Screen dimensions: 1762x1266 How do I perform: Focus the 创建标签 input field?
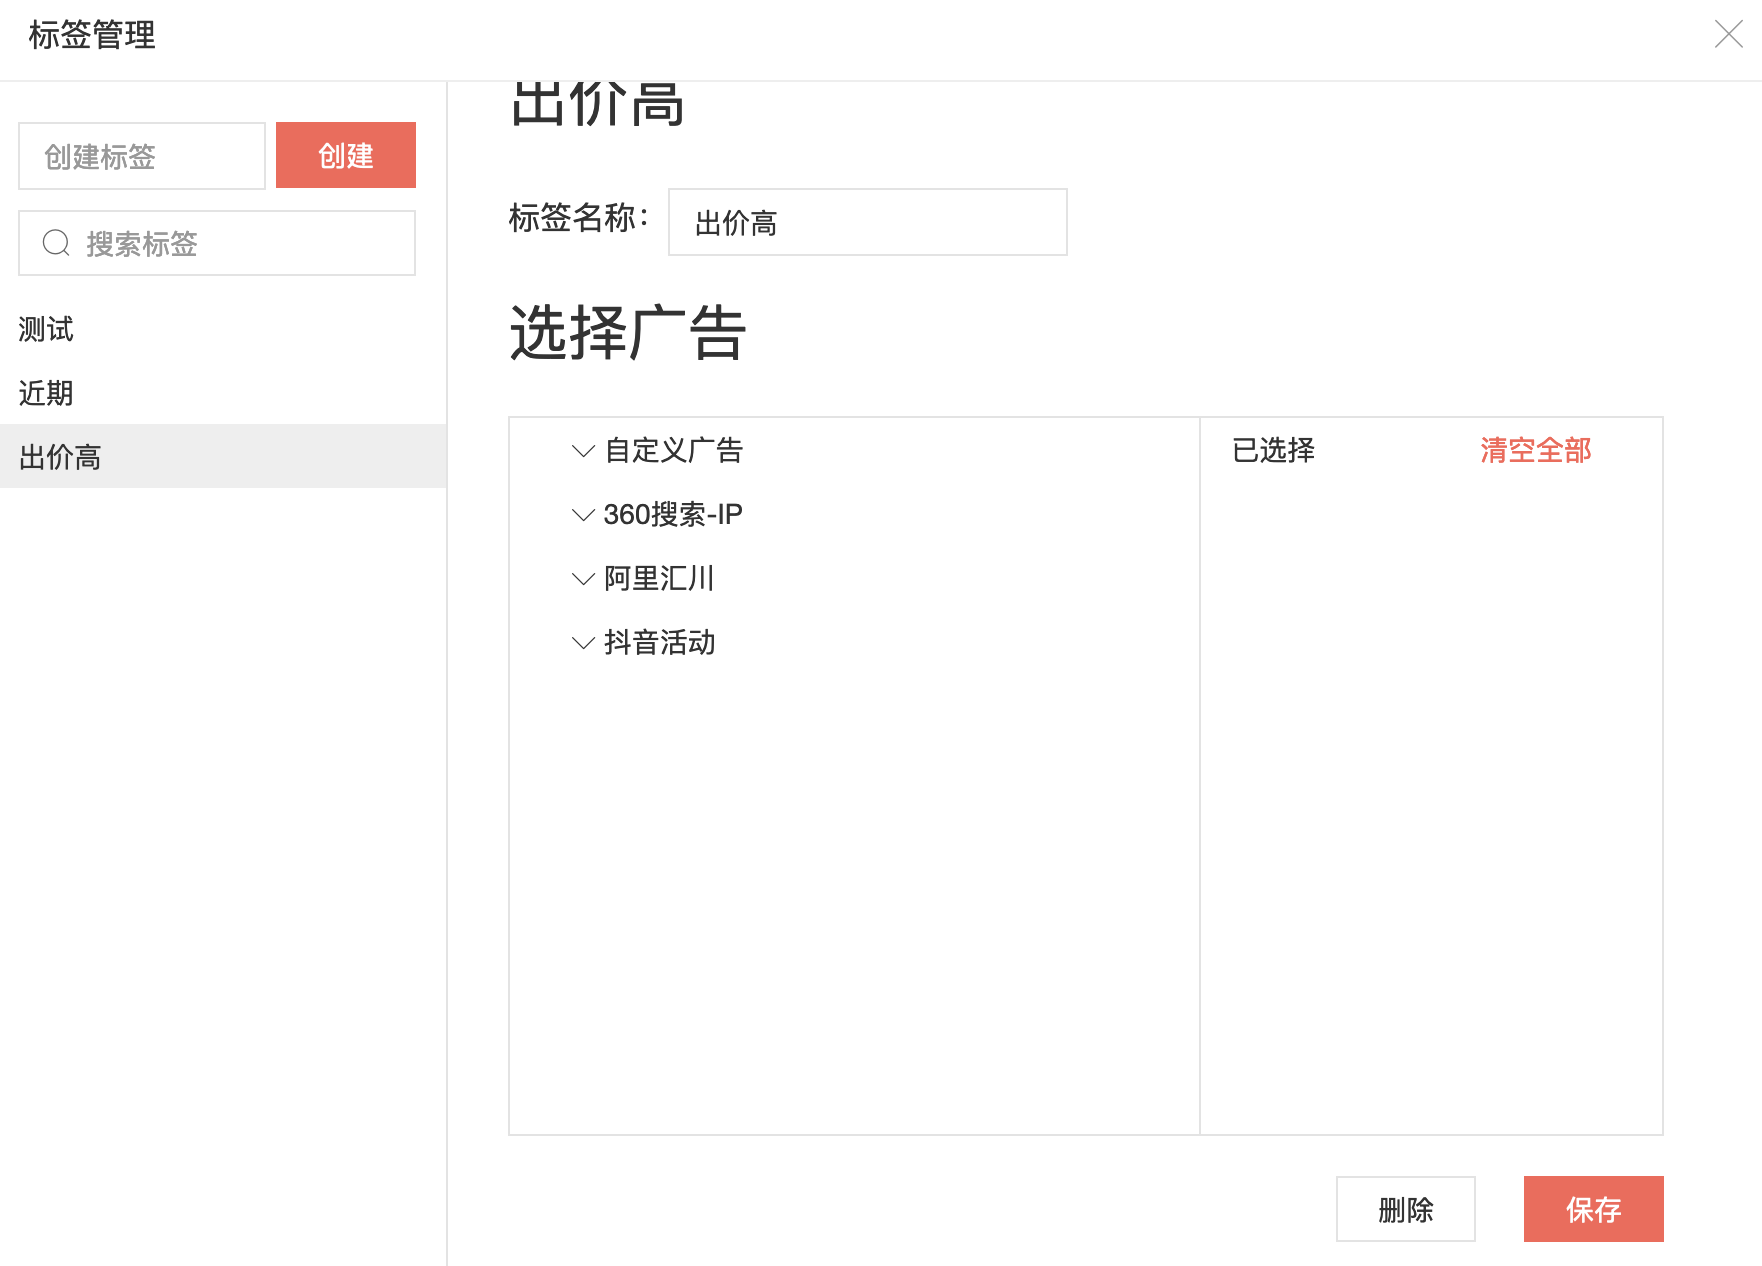tap(142, 156)
